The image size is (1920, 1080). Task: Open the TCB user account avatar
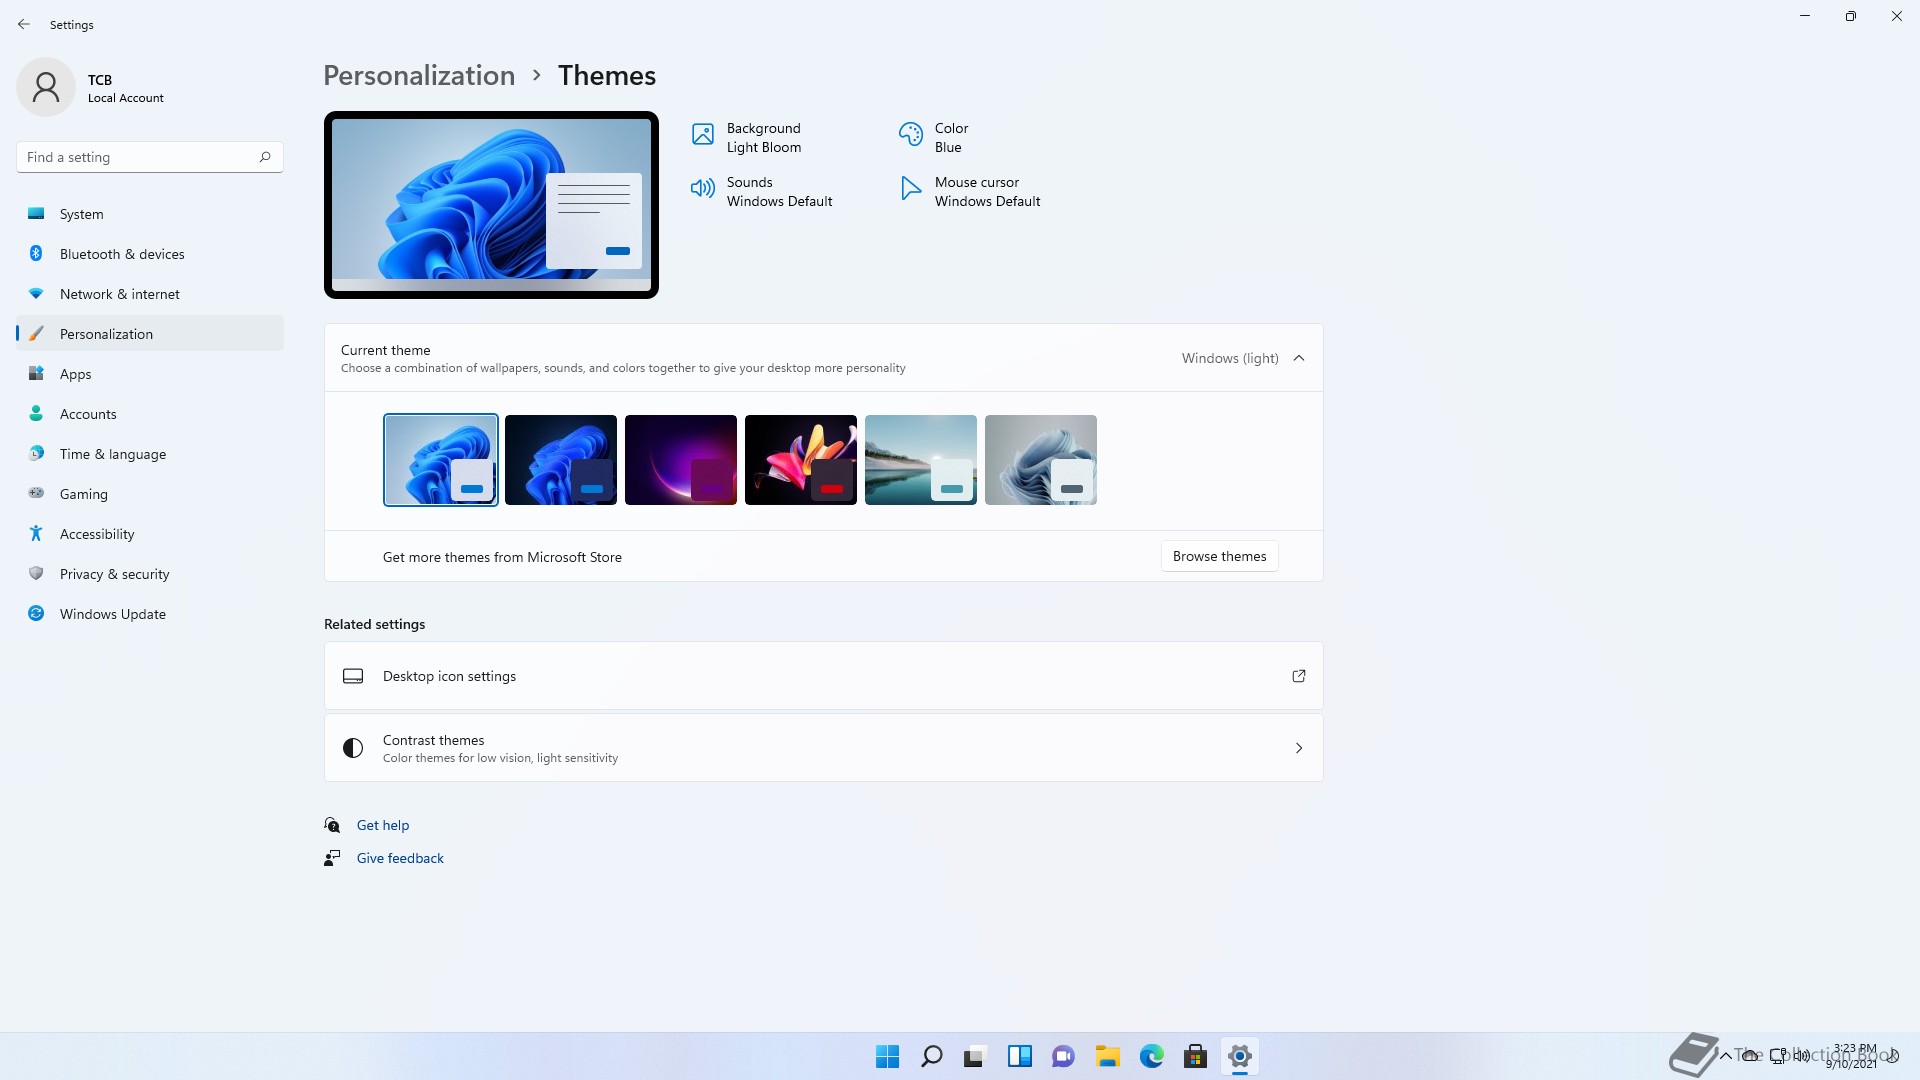click(x=46, y=87)
